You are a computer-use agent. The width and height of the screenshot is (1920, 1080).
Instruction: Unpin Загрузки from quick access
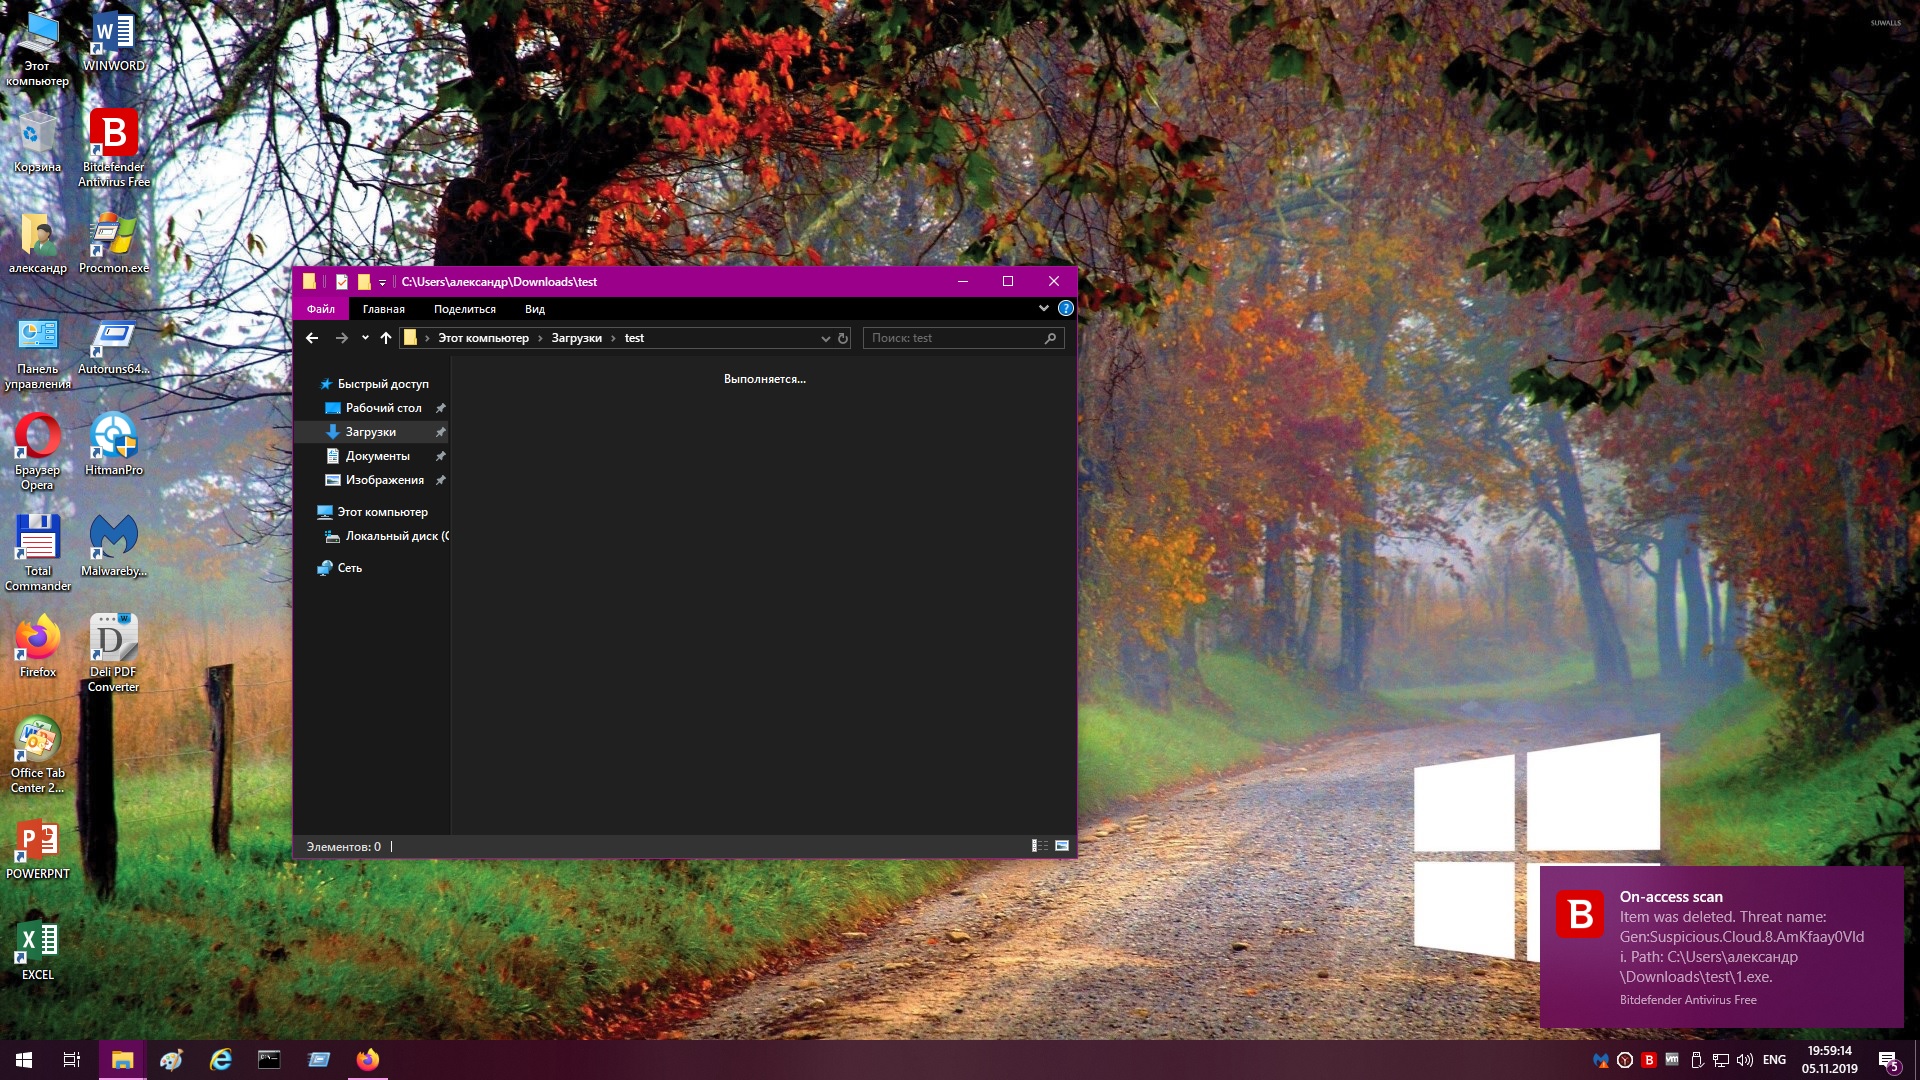(x=440, y=432)
